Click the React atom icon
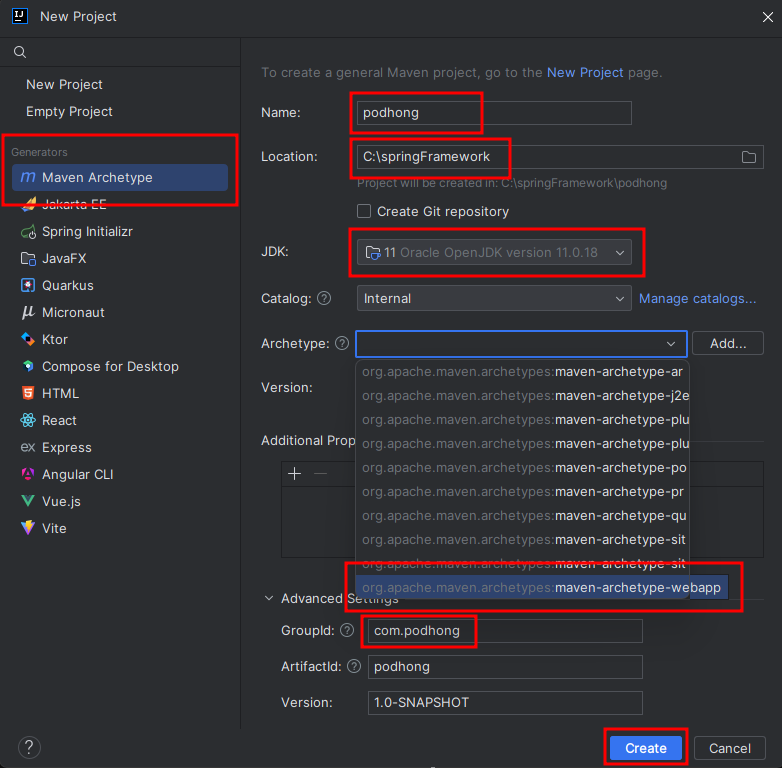Screen dimensions: 782x768 pos(28,420)
